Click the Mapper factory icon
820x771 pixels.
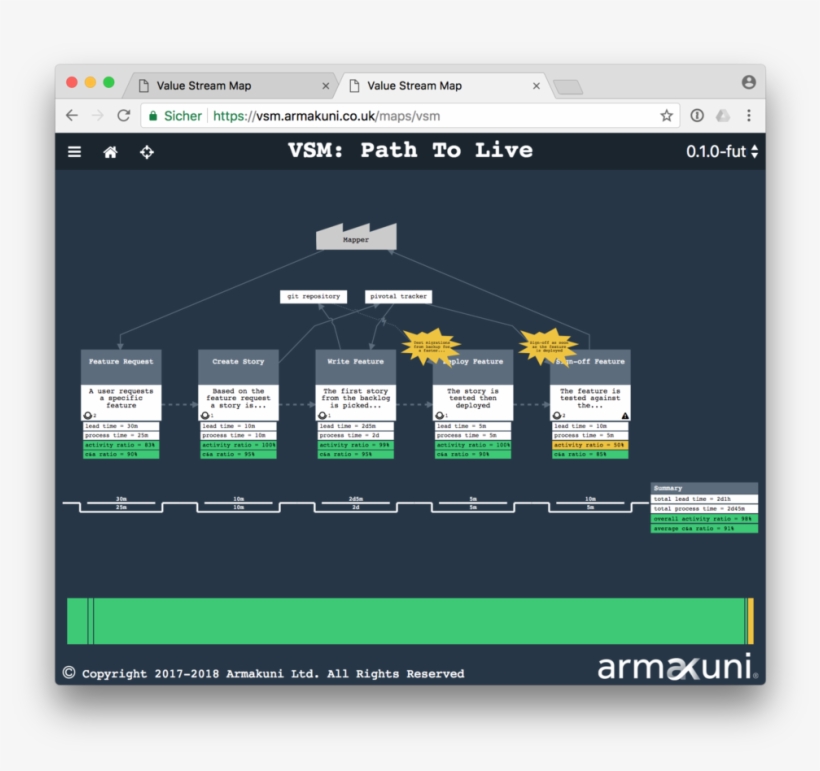pos(356,236)
